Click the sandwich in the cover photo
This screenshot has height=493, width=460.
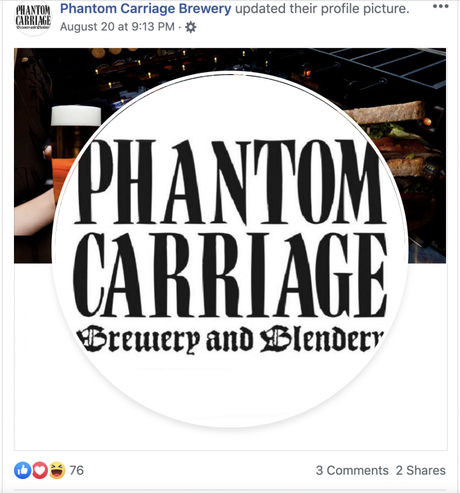[397, 140]
